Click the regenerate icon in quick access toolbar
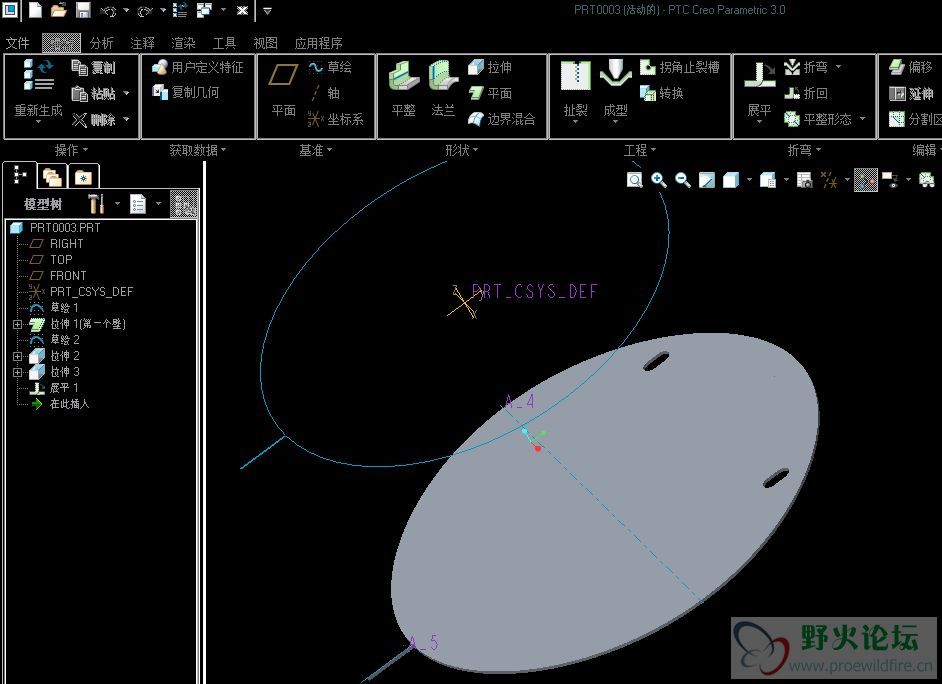 point(180,10)
